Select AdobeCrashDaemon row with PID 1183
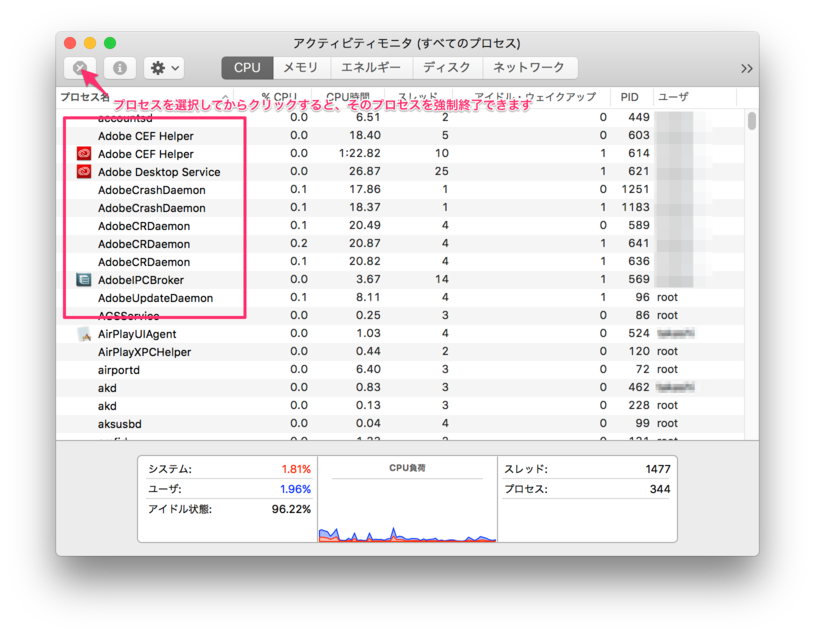The width and height of the screenshot is (815, 636). (400, 208)
